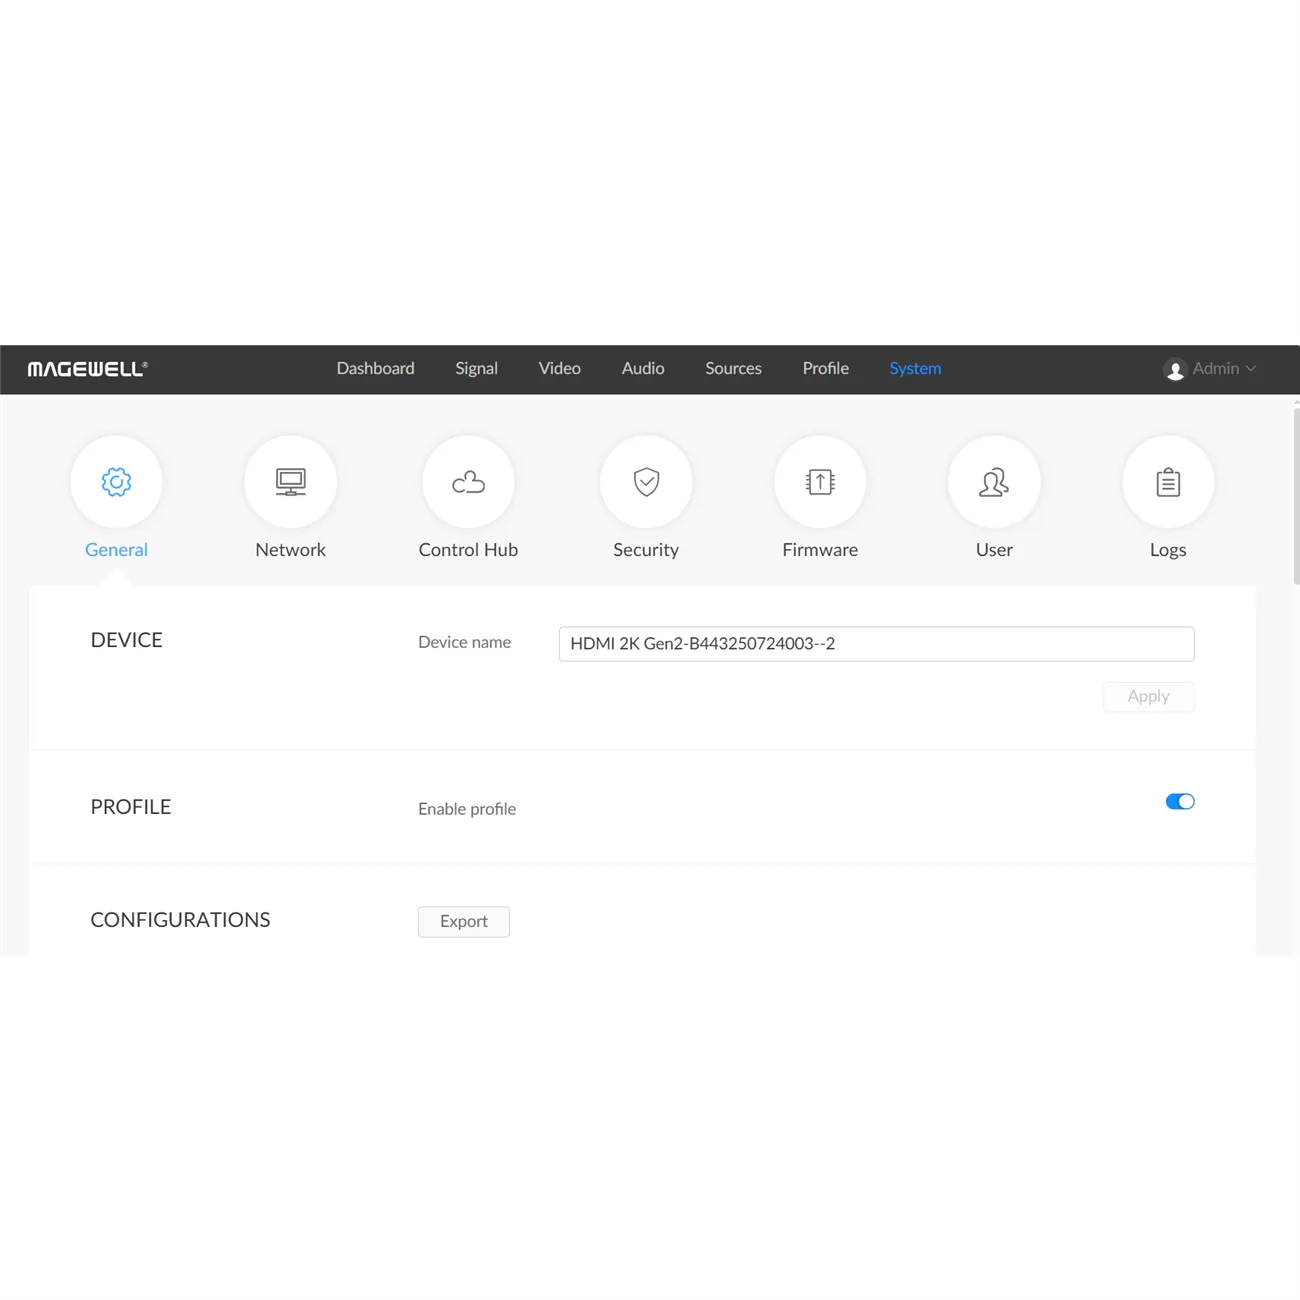Disable the Enable profile toggle
The width and height of the screenshot is (1300, 1300).
pyautogui.click(x=1180, y=801)
